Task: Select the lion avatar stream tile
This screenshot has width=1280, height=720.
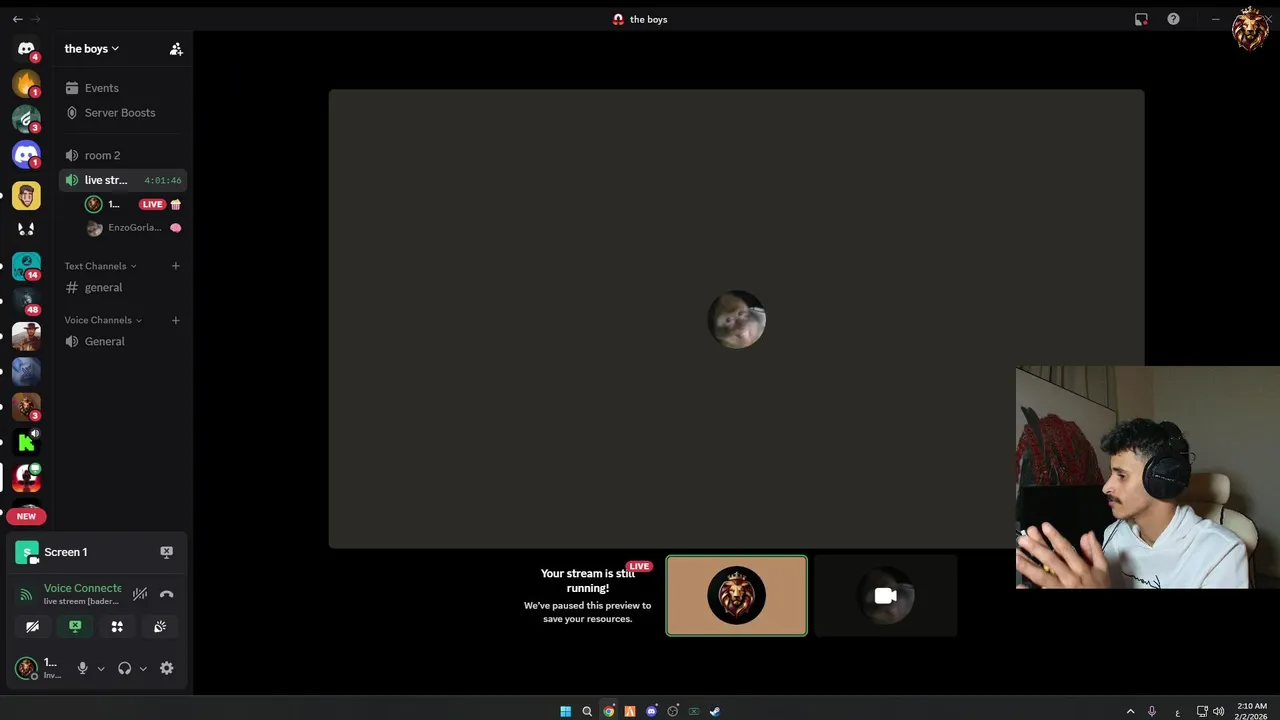Action: tap(737, 596)
